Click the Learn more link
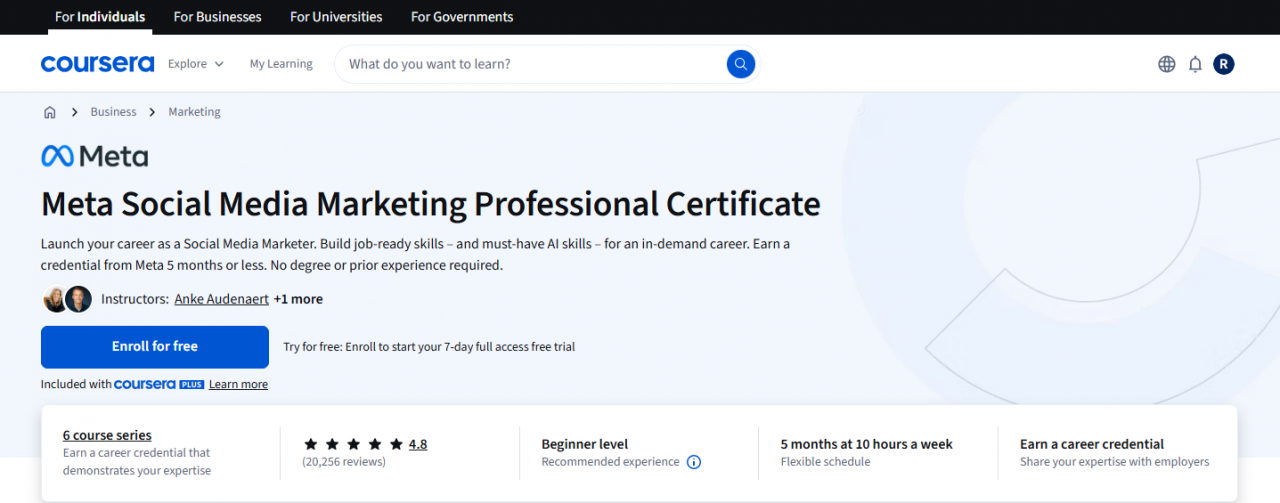1280x503 pixels. pyautogui.click(x=238, y=384)
